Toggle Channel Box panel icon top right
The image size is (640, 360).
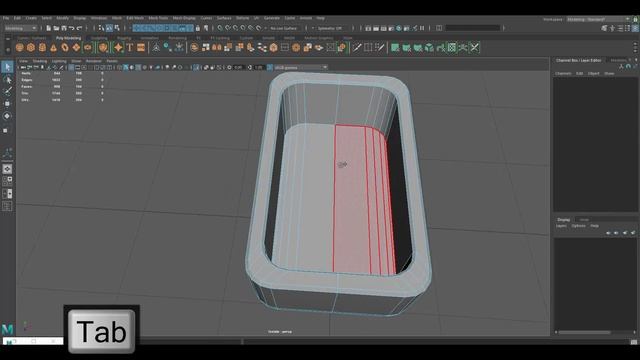click(635, 28)
